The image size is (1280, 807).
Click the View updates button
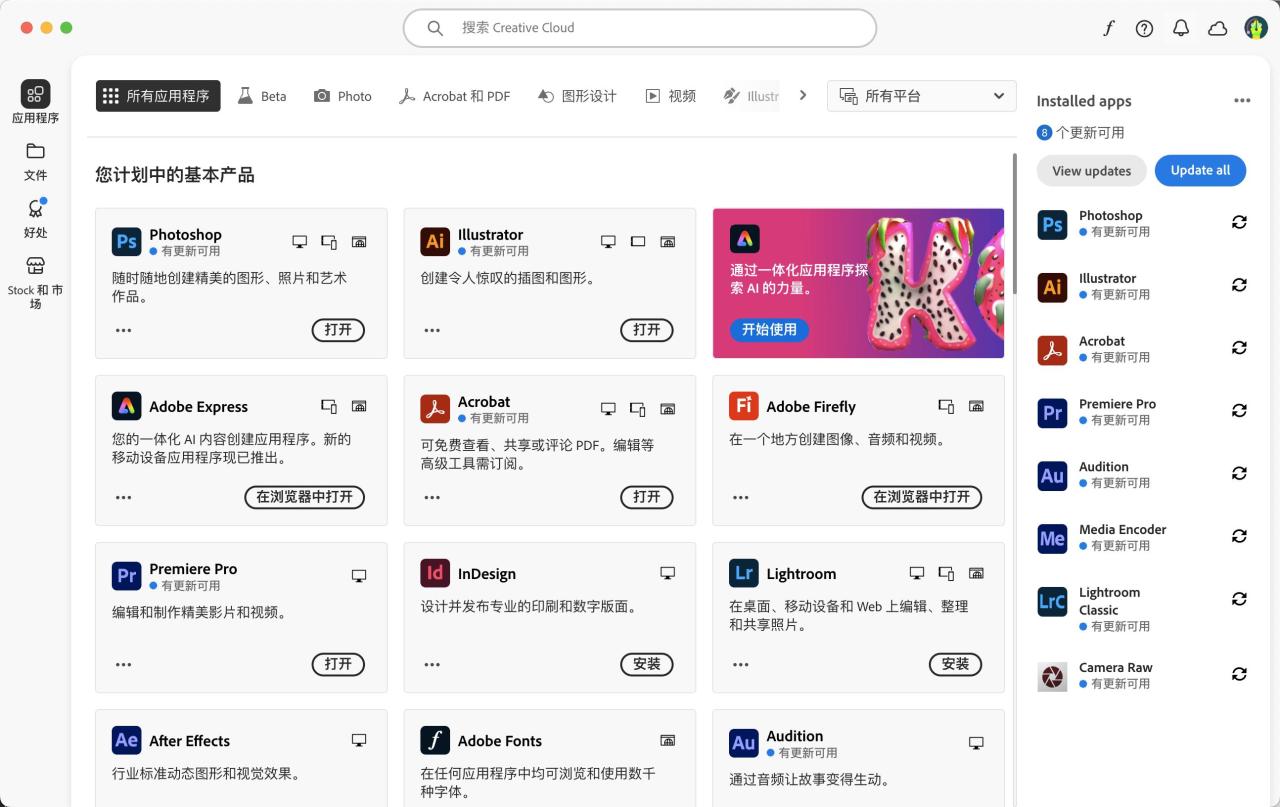[1091, 170]
